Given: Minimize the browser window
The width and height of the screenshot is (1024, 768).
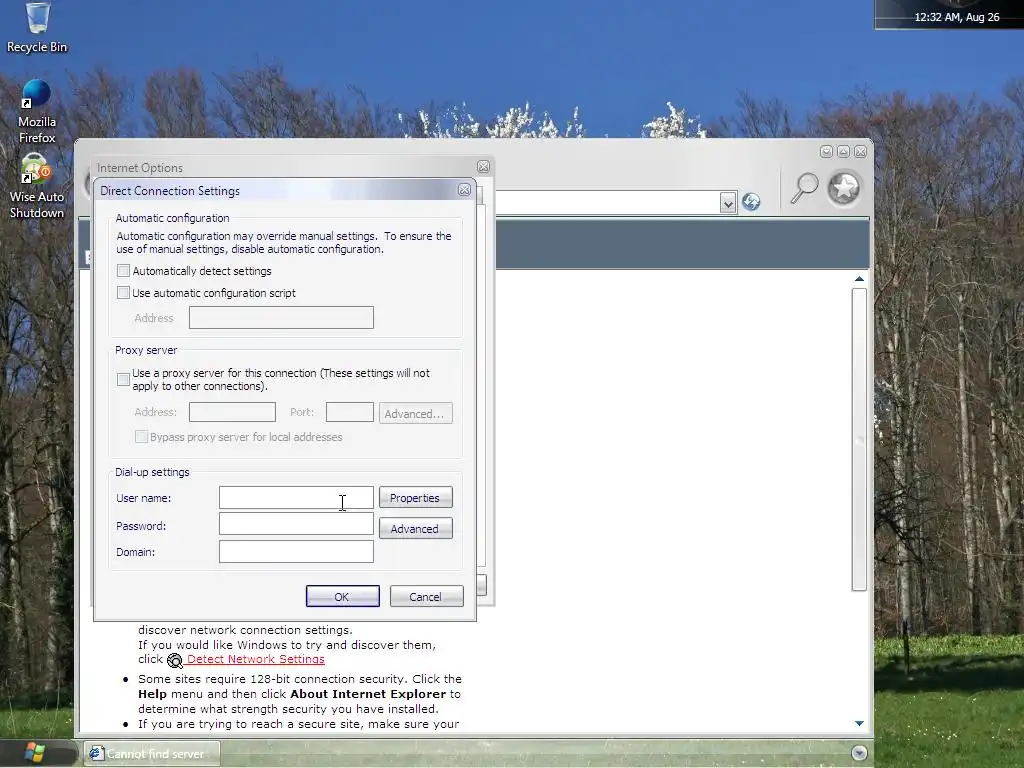Looking at the screenshot, I should tap(826, 152).
